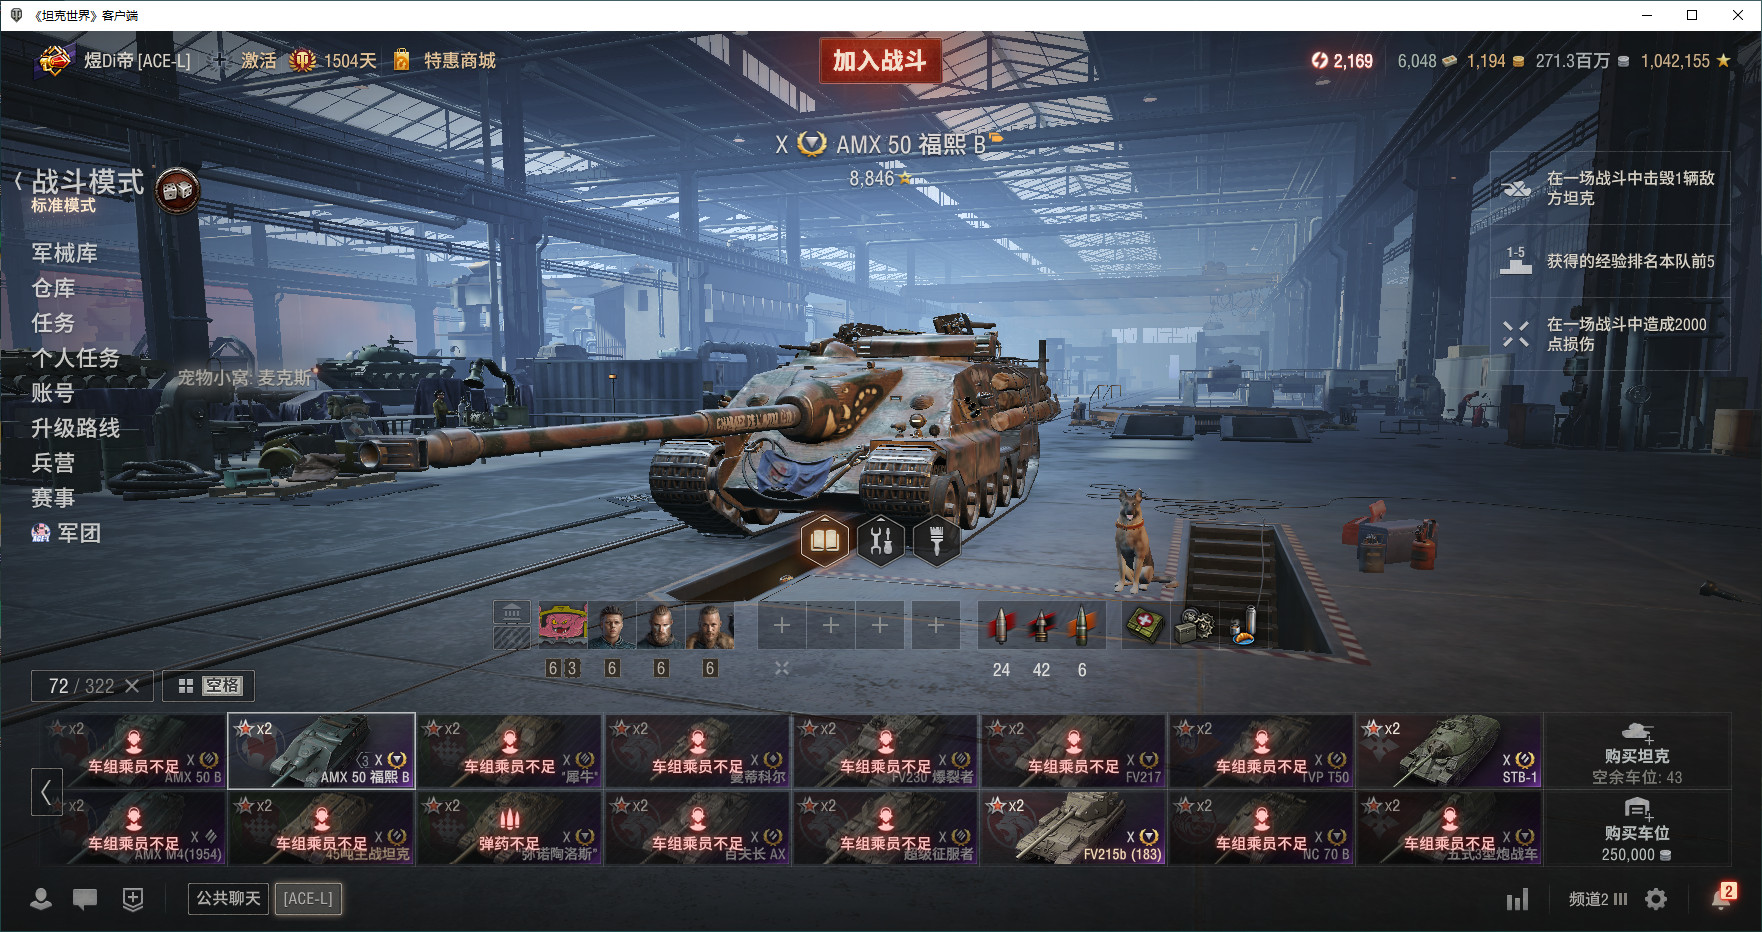Open the 军械库 menu item
The width and height of the screenshot is (1762, 932).
click(x=65, y=253)
